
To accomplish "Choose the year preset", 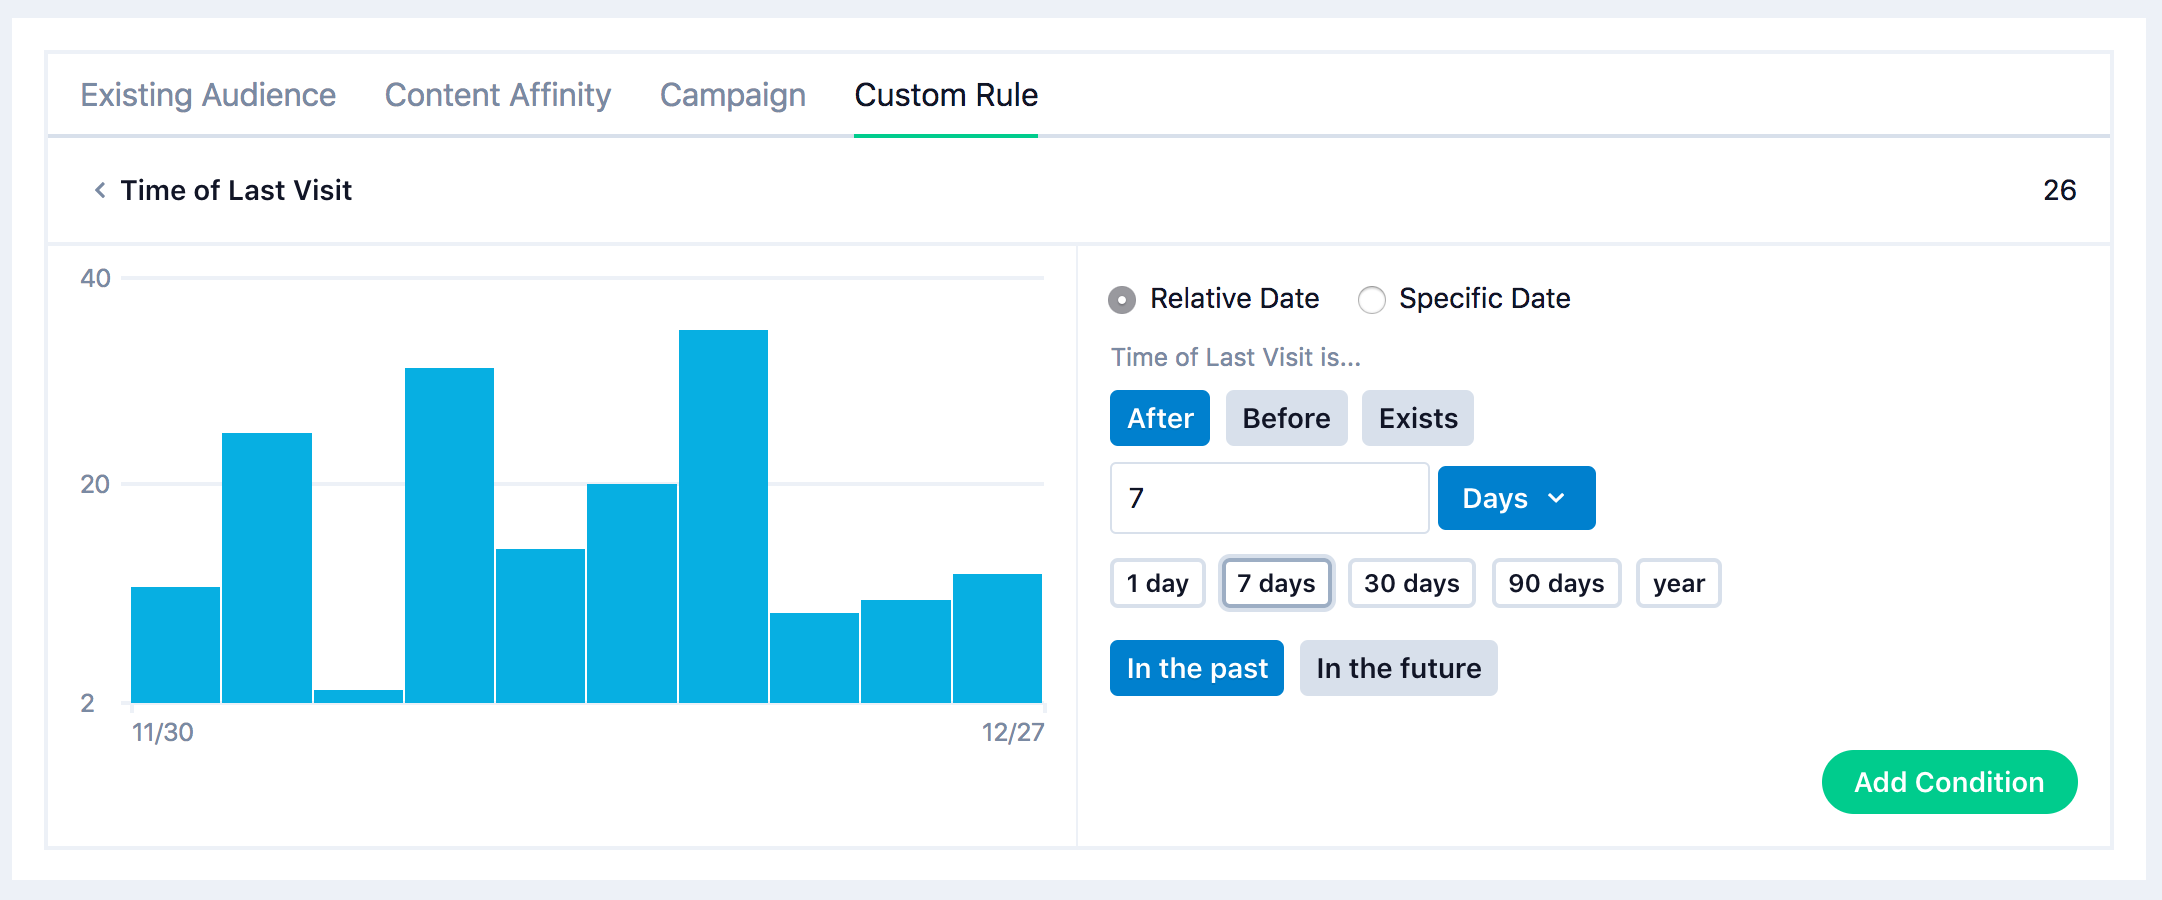I will [1677, 583].
